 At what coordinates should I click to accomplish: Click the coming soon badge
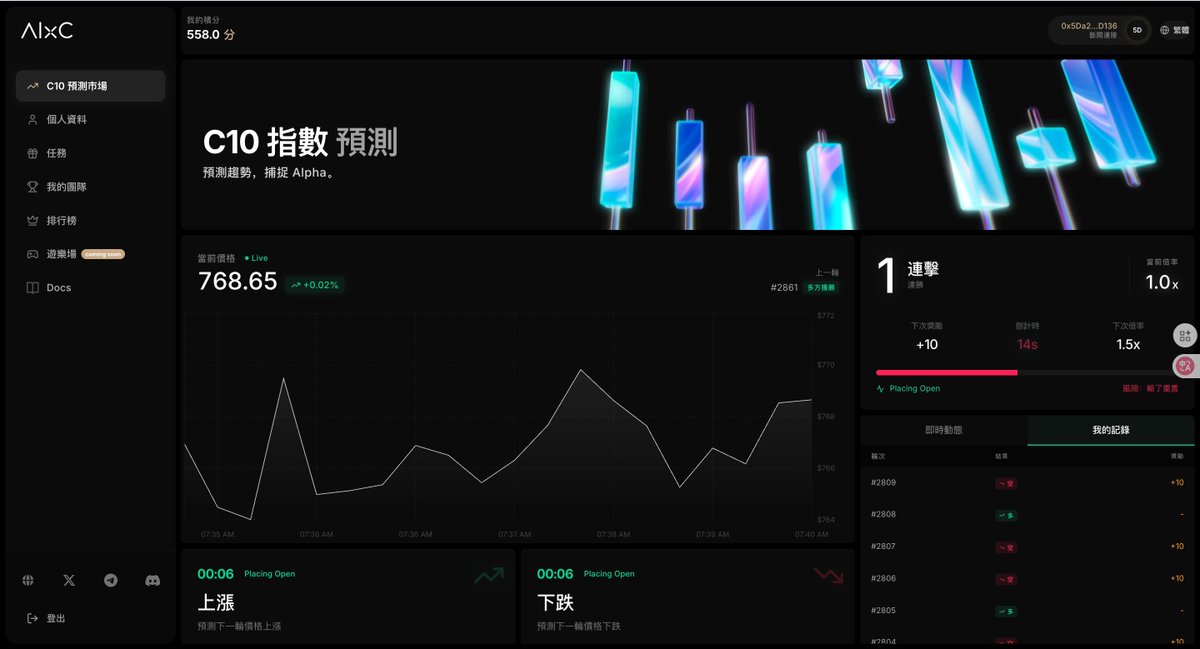(x=103, y=254)
